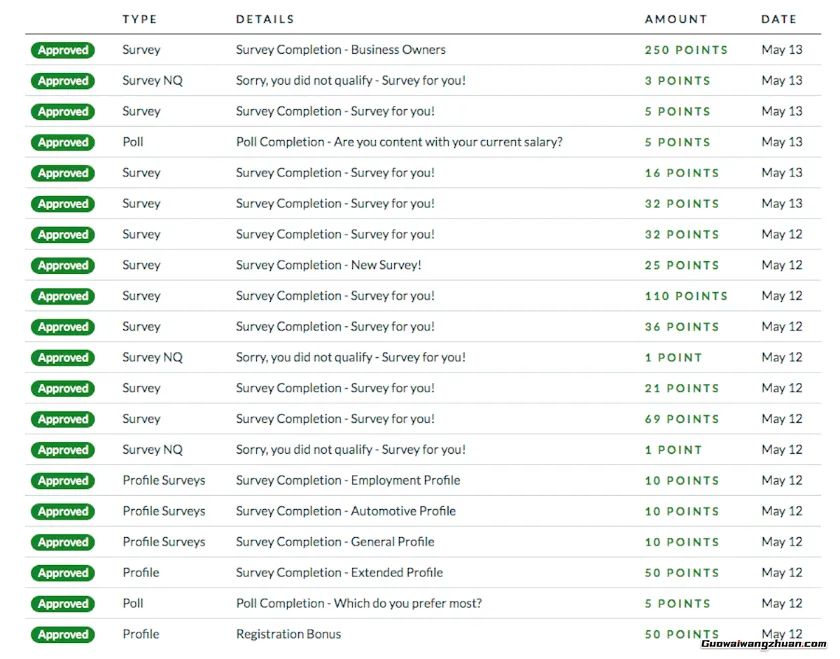Viewport: 840px width, 659px height.
Task: Click Approved badge on the Extended Profile row
Action: pyautogui.click(x=62, y=573)
